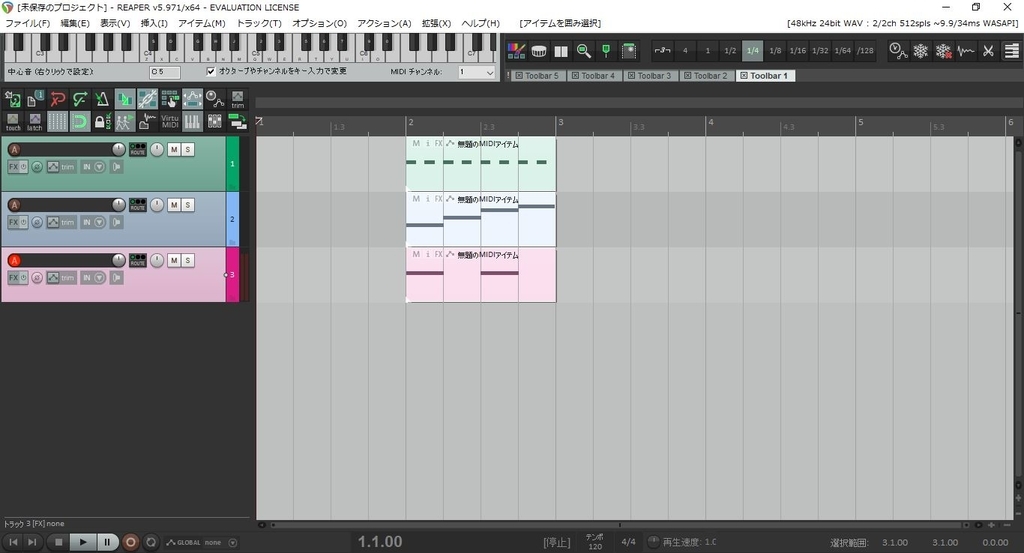
Task: Open track 2 ROUTE button
Action: point(138,204)
